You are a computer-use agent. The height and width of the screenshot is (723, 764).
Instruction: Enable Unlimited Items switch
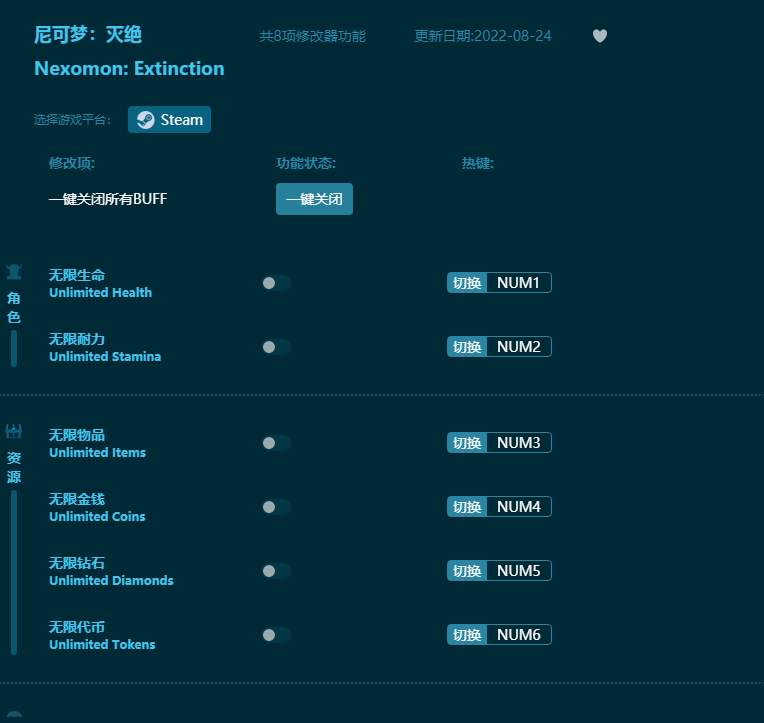coord(276,443)
